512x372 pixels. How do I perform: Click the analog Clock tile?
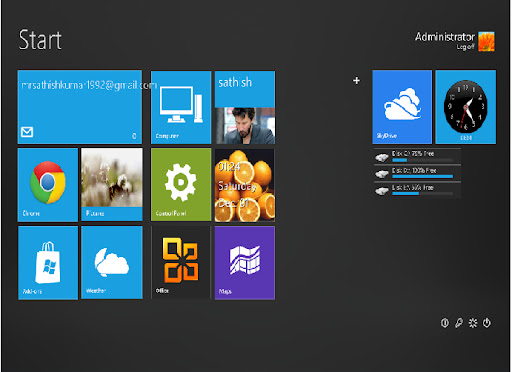(x=466, y=107)
